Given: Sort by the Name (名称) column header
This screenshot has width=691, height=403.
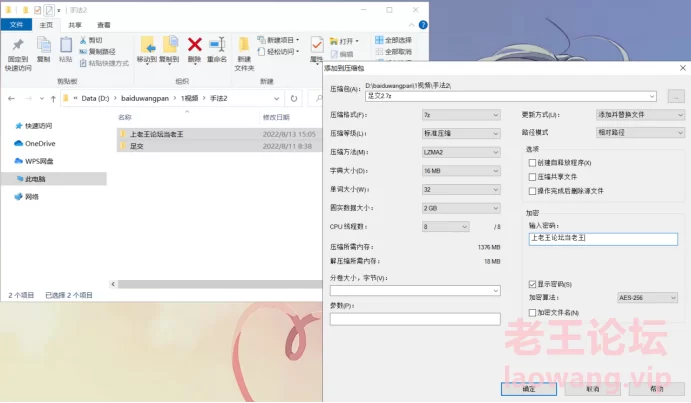Looking at the screenshot, I should 125,117.
